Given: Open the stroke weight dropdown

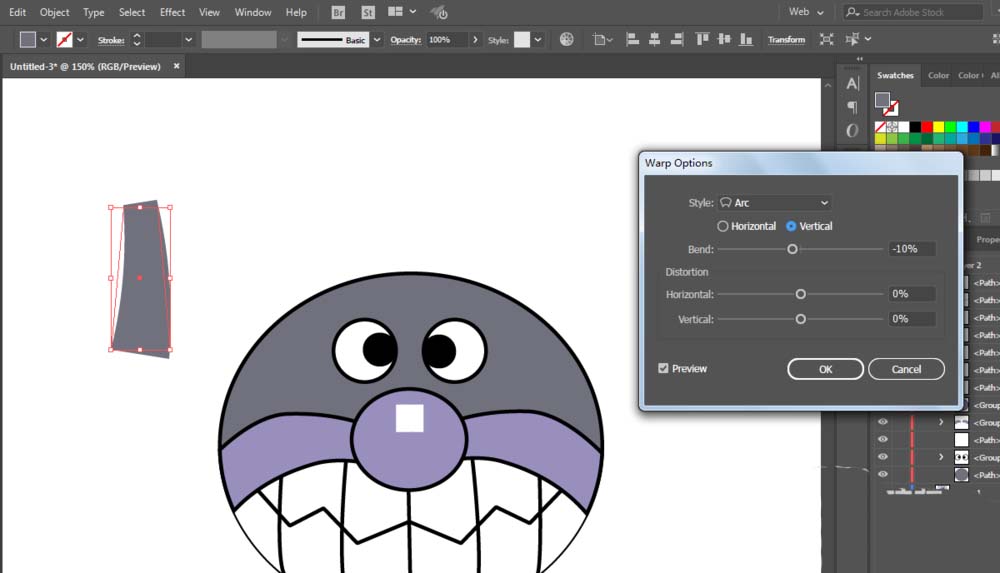Looking at the screenshot, I should [189, 40].
